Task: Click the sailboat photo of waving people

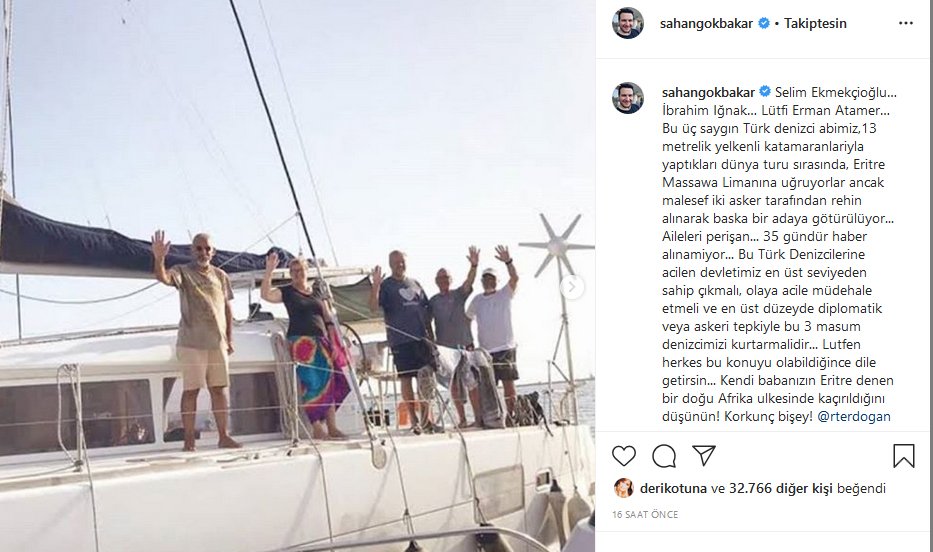Action: click(297, 276)
